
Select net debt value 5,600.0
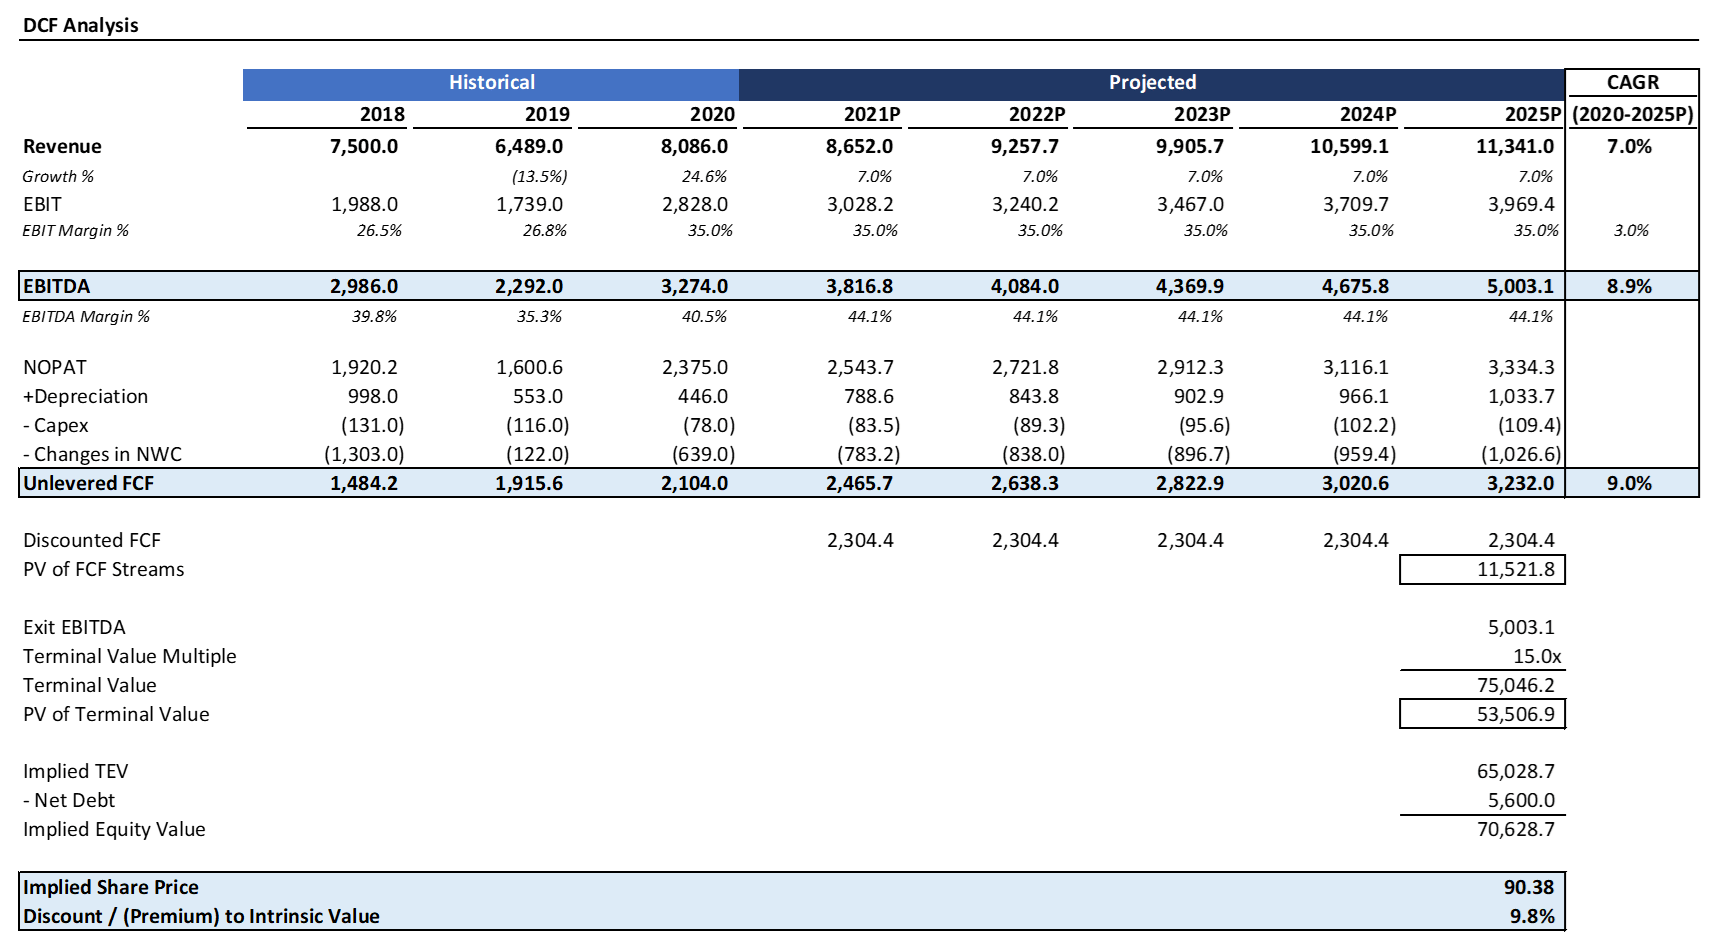point(1521,800)
